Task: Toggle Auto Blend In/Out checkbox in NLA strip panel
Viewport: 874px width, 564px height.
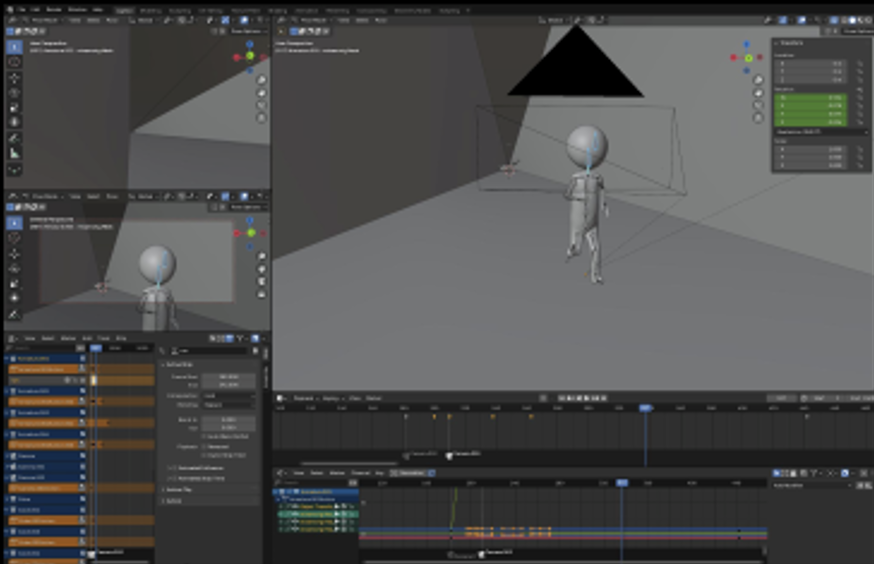Action: coord(204,436)
